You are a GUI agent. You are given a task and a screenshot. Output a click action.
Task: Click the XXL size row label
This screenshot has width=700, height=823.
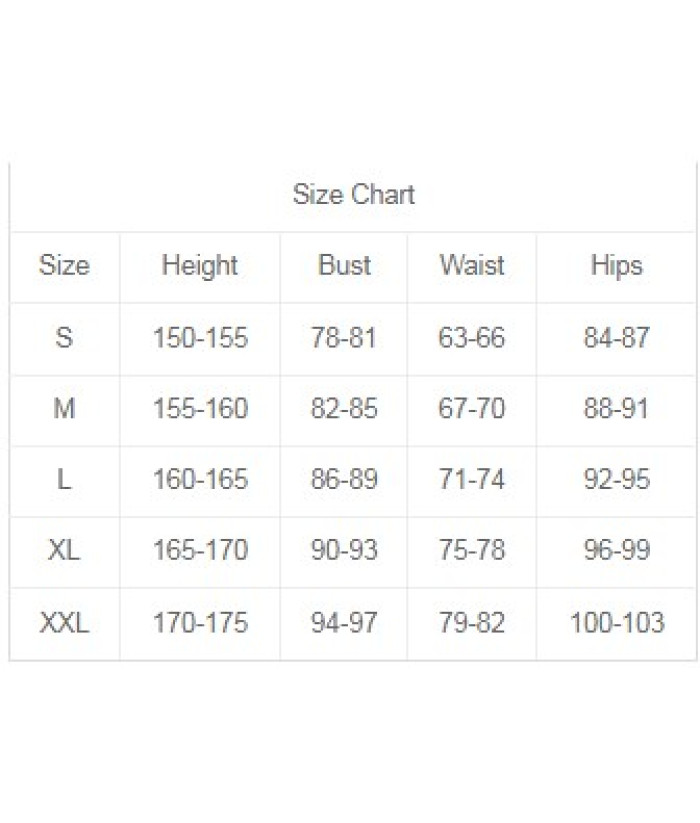[64, 622]
